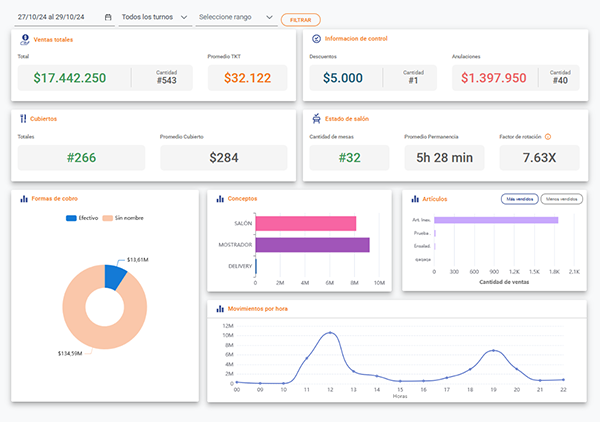Click the Estado de salón table icon
The image size is (600, 422).
[x=316, y=118]
